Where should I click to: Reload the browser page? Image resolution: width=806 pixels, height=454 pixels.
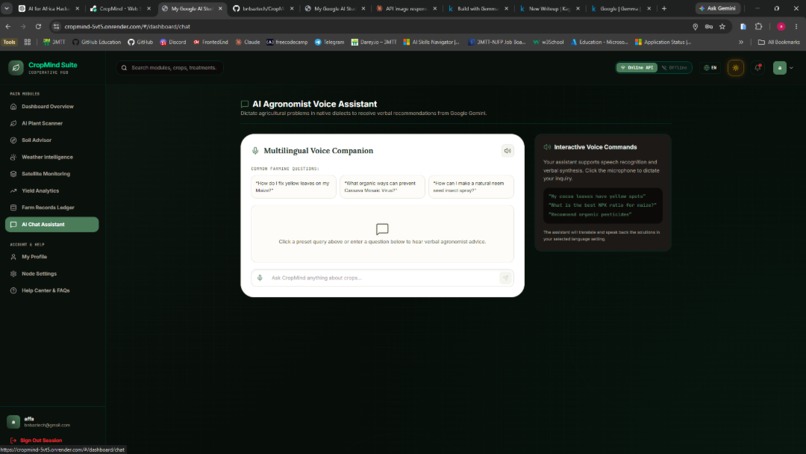[38, 26]
